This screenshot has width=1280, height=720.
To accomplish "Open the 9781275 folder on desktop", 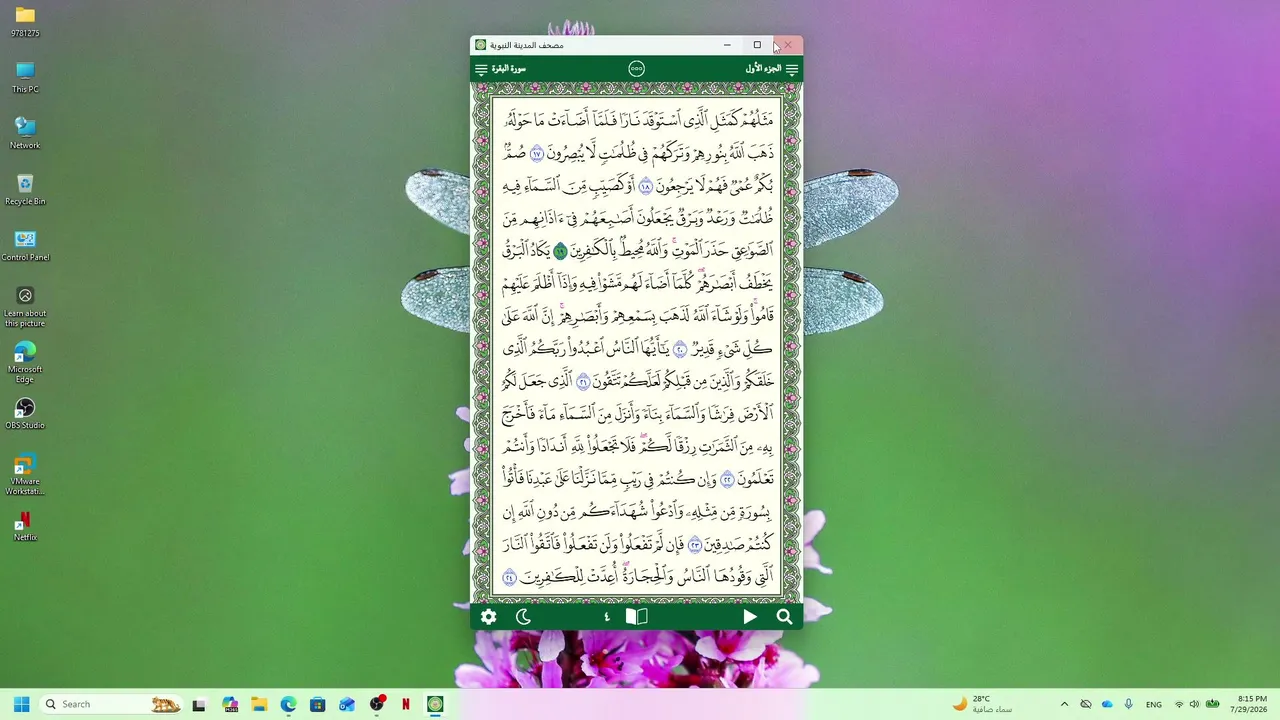I will click(x=25, y=22).
